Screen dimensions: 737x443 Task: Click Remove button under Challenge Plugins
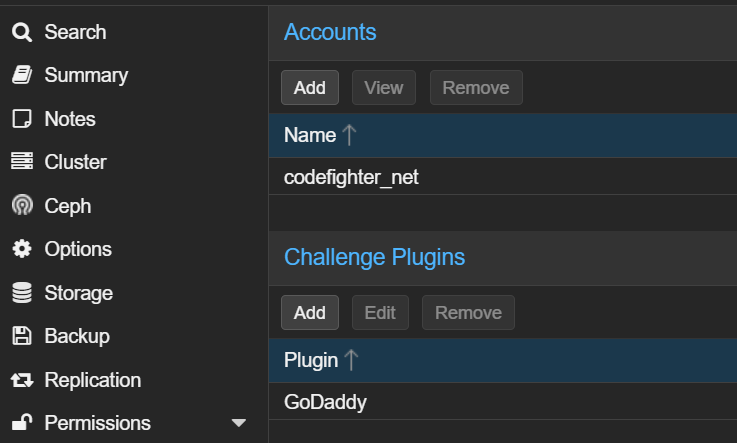pyautogui.click(x=468, y=313)
